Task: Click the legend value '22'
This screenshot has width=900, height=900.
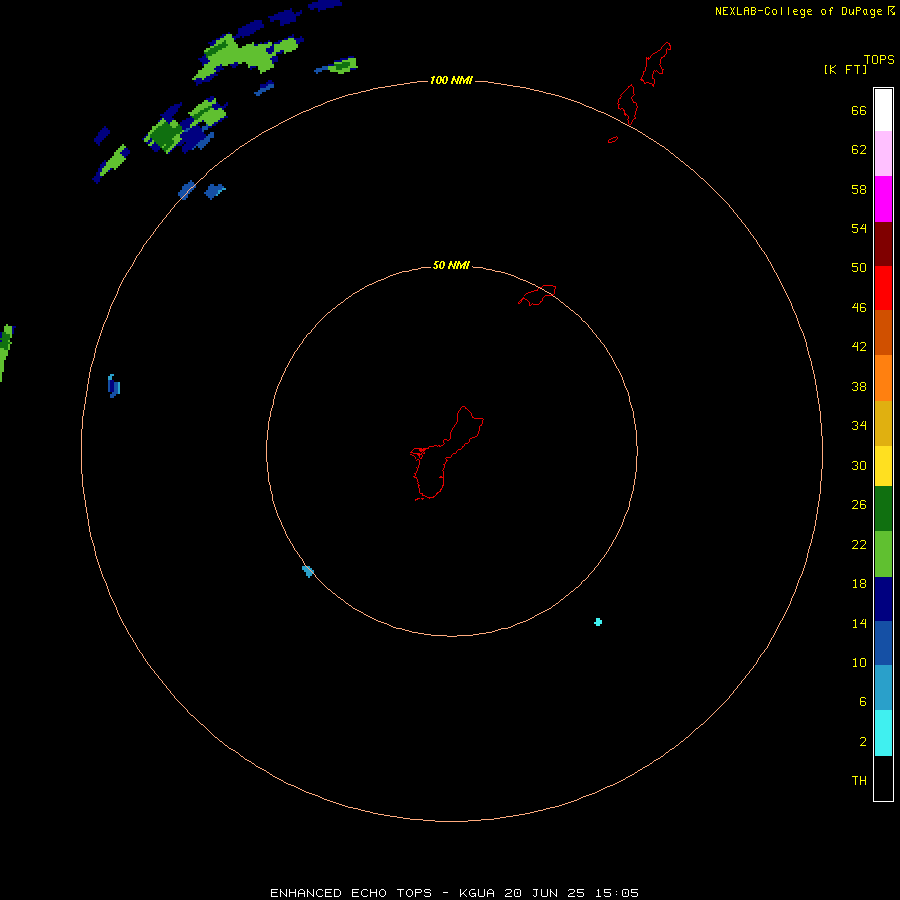Action: point(859,545)
